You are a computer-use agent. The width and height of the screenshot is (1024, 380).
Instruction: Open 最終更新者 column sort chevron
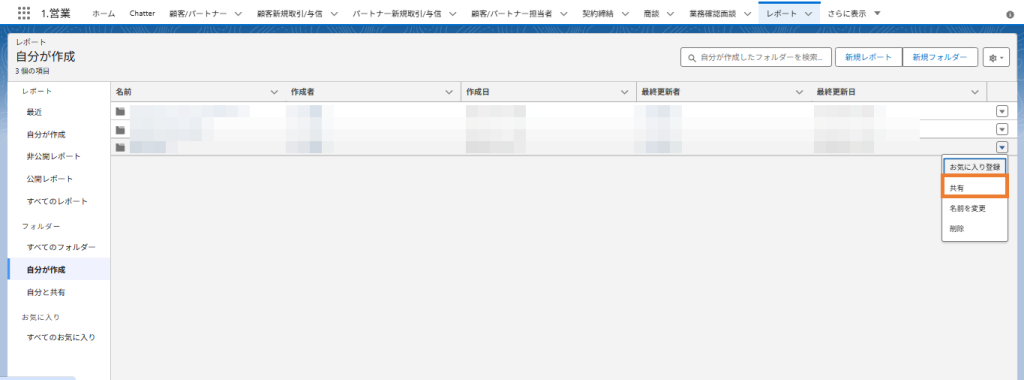[x=799, y=92]
